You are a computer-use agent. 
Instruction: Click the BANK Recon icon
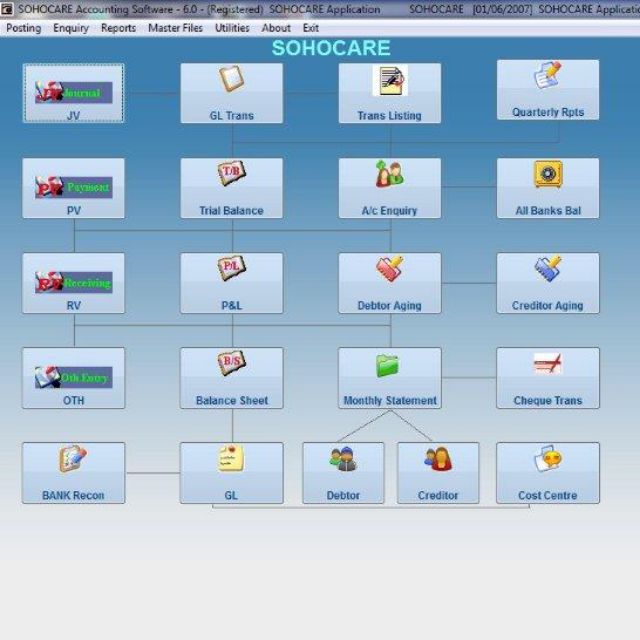[x=73, y=460]
